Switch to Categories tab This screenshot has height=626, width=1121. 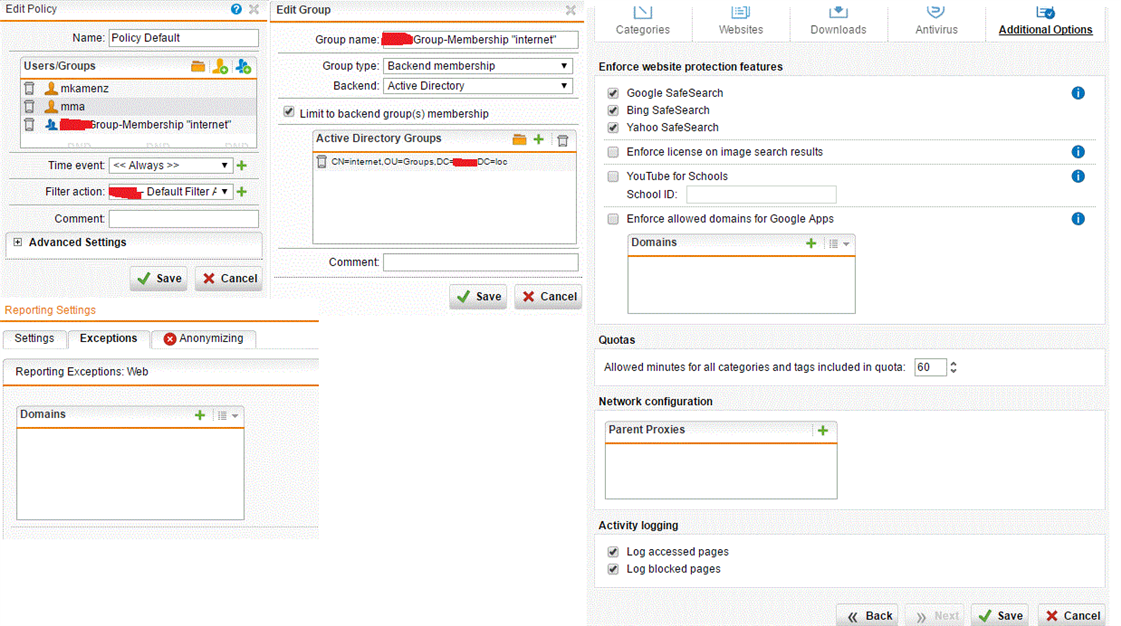pos(643,20)
